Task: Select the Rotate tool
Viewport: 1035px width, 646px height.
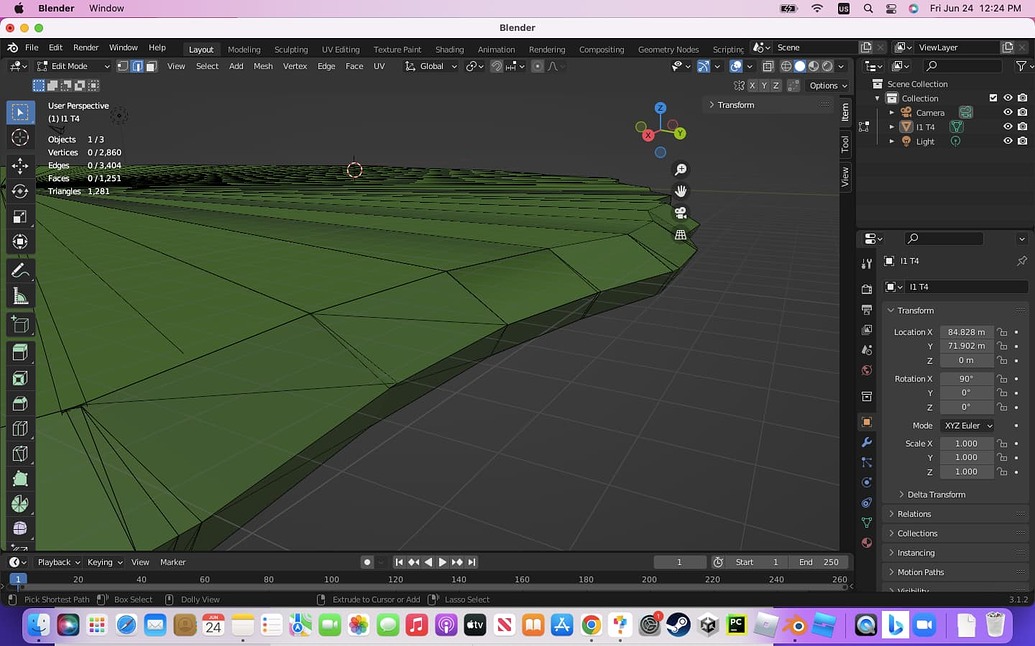Action: tap(20, 191)
